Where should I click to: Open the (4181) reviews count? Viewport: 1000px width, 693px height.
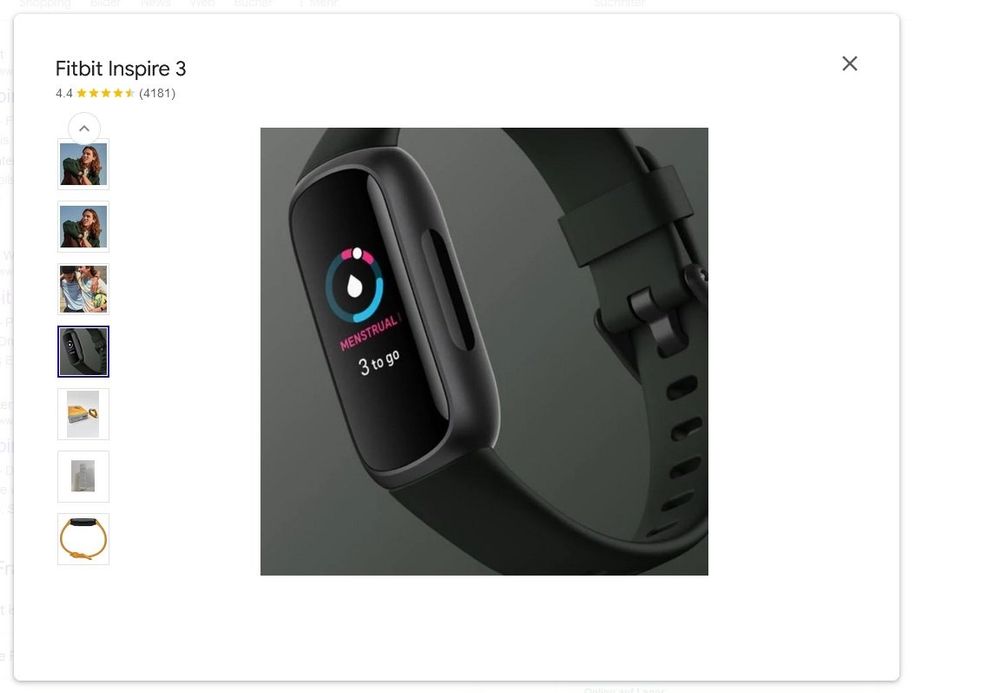pos(157,93)
